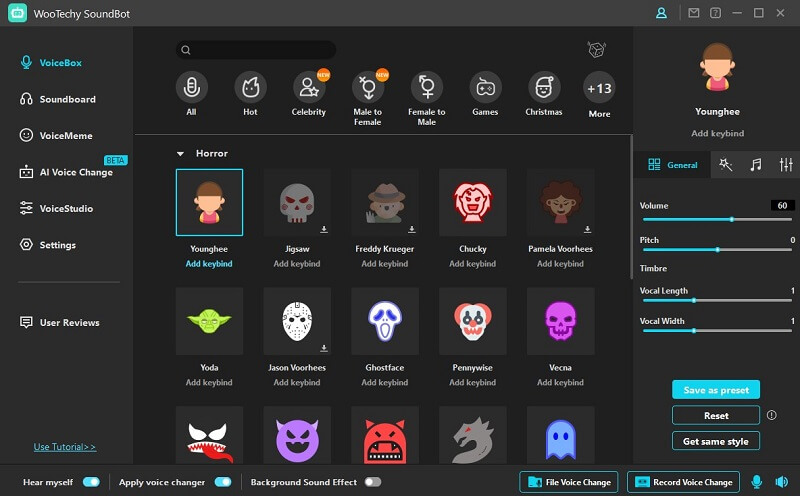Viewport: 800px width, 496px height.
Task: Open AI Voice Change section
Action: point(66,172)
